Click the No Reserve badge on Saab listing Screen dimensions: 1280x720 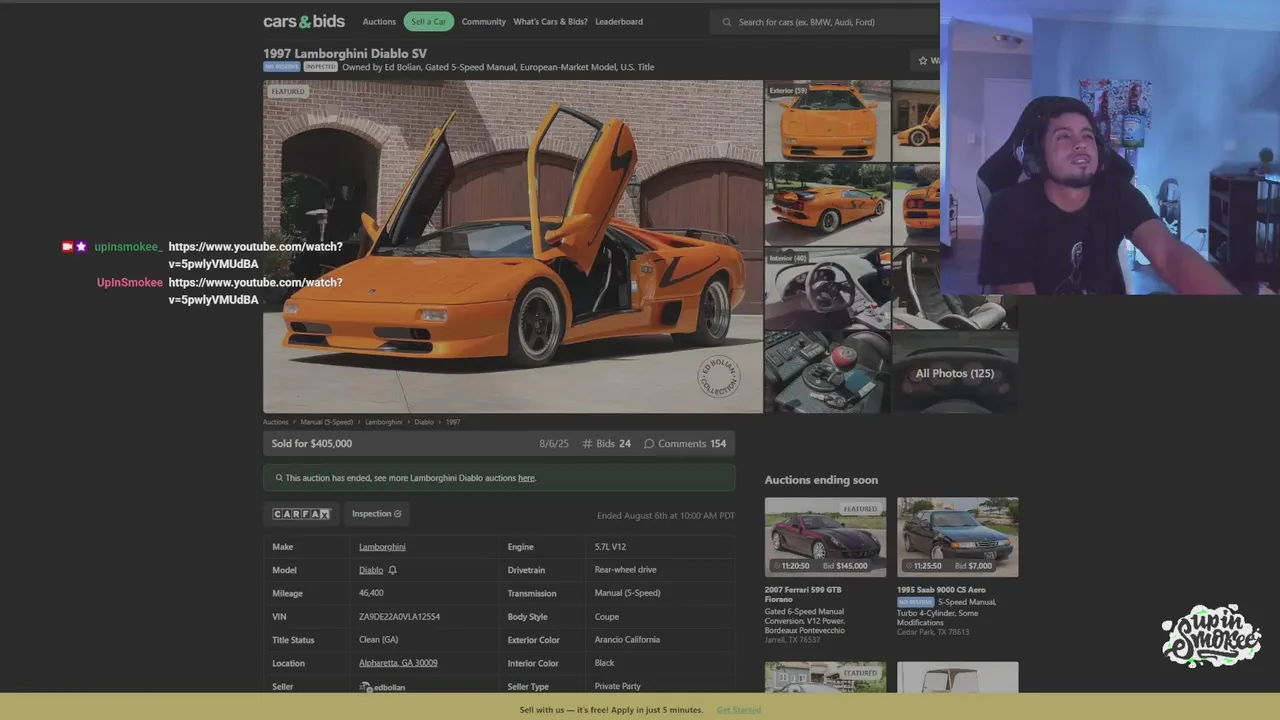point(915,602)
